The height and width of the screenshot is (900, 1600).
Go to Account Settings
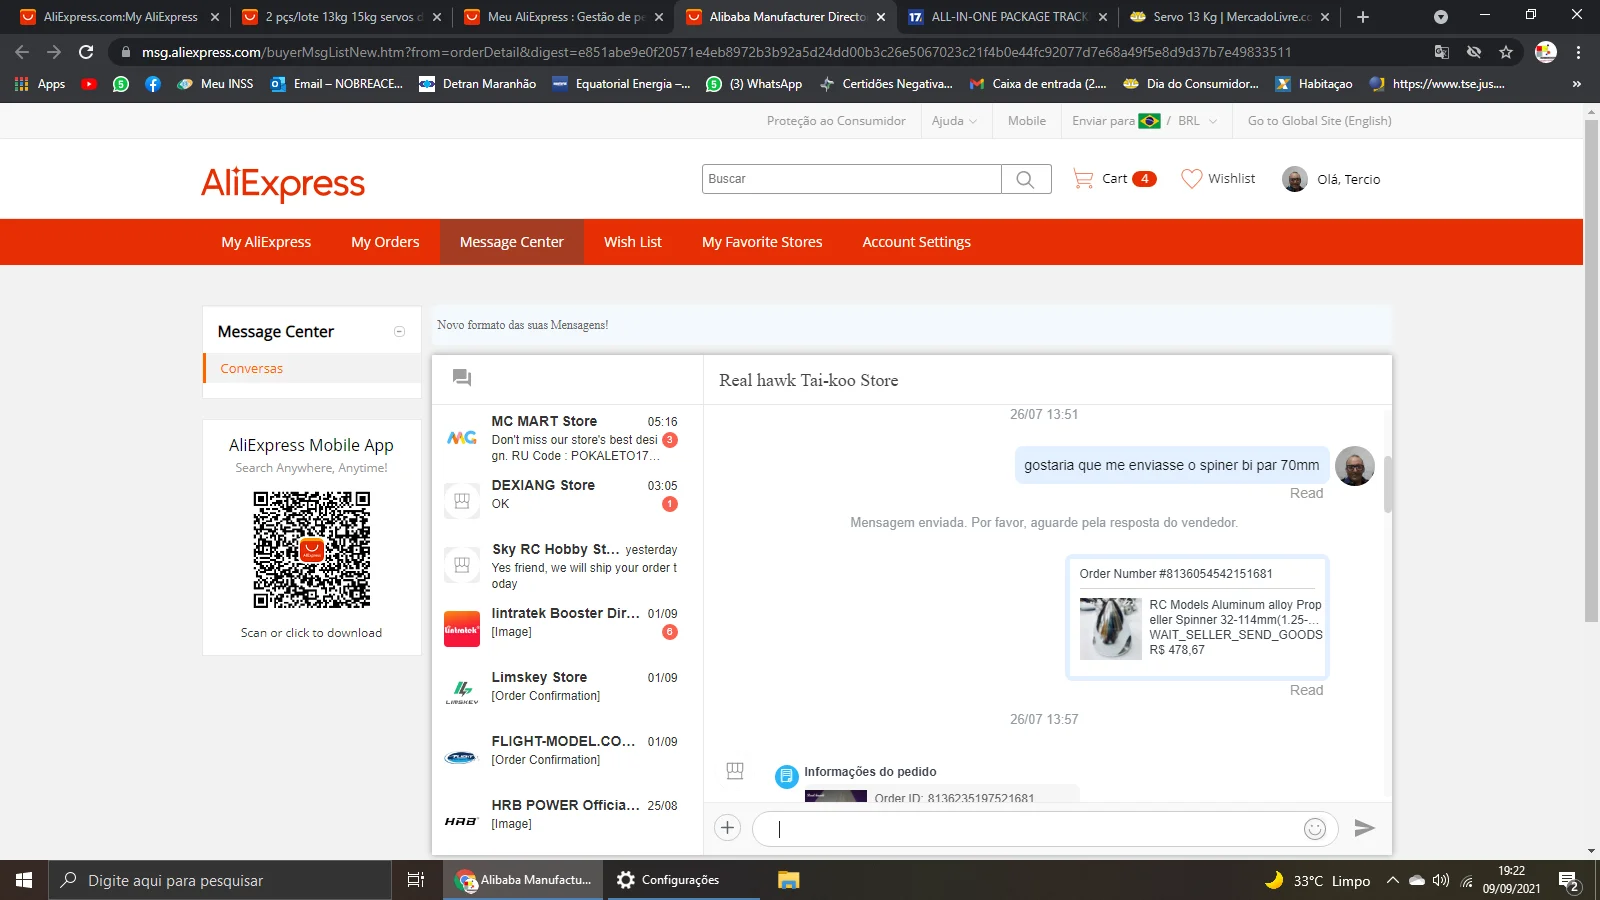(917, 242)
